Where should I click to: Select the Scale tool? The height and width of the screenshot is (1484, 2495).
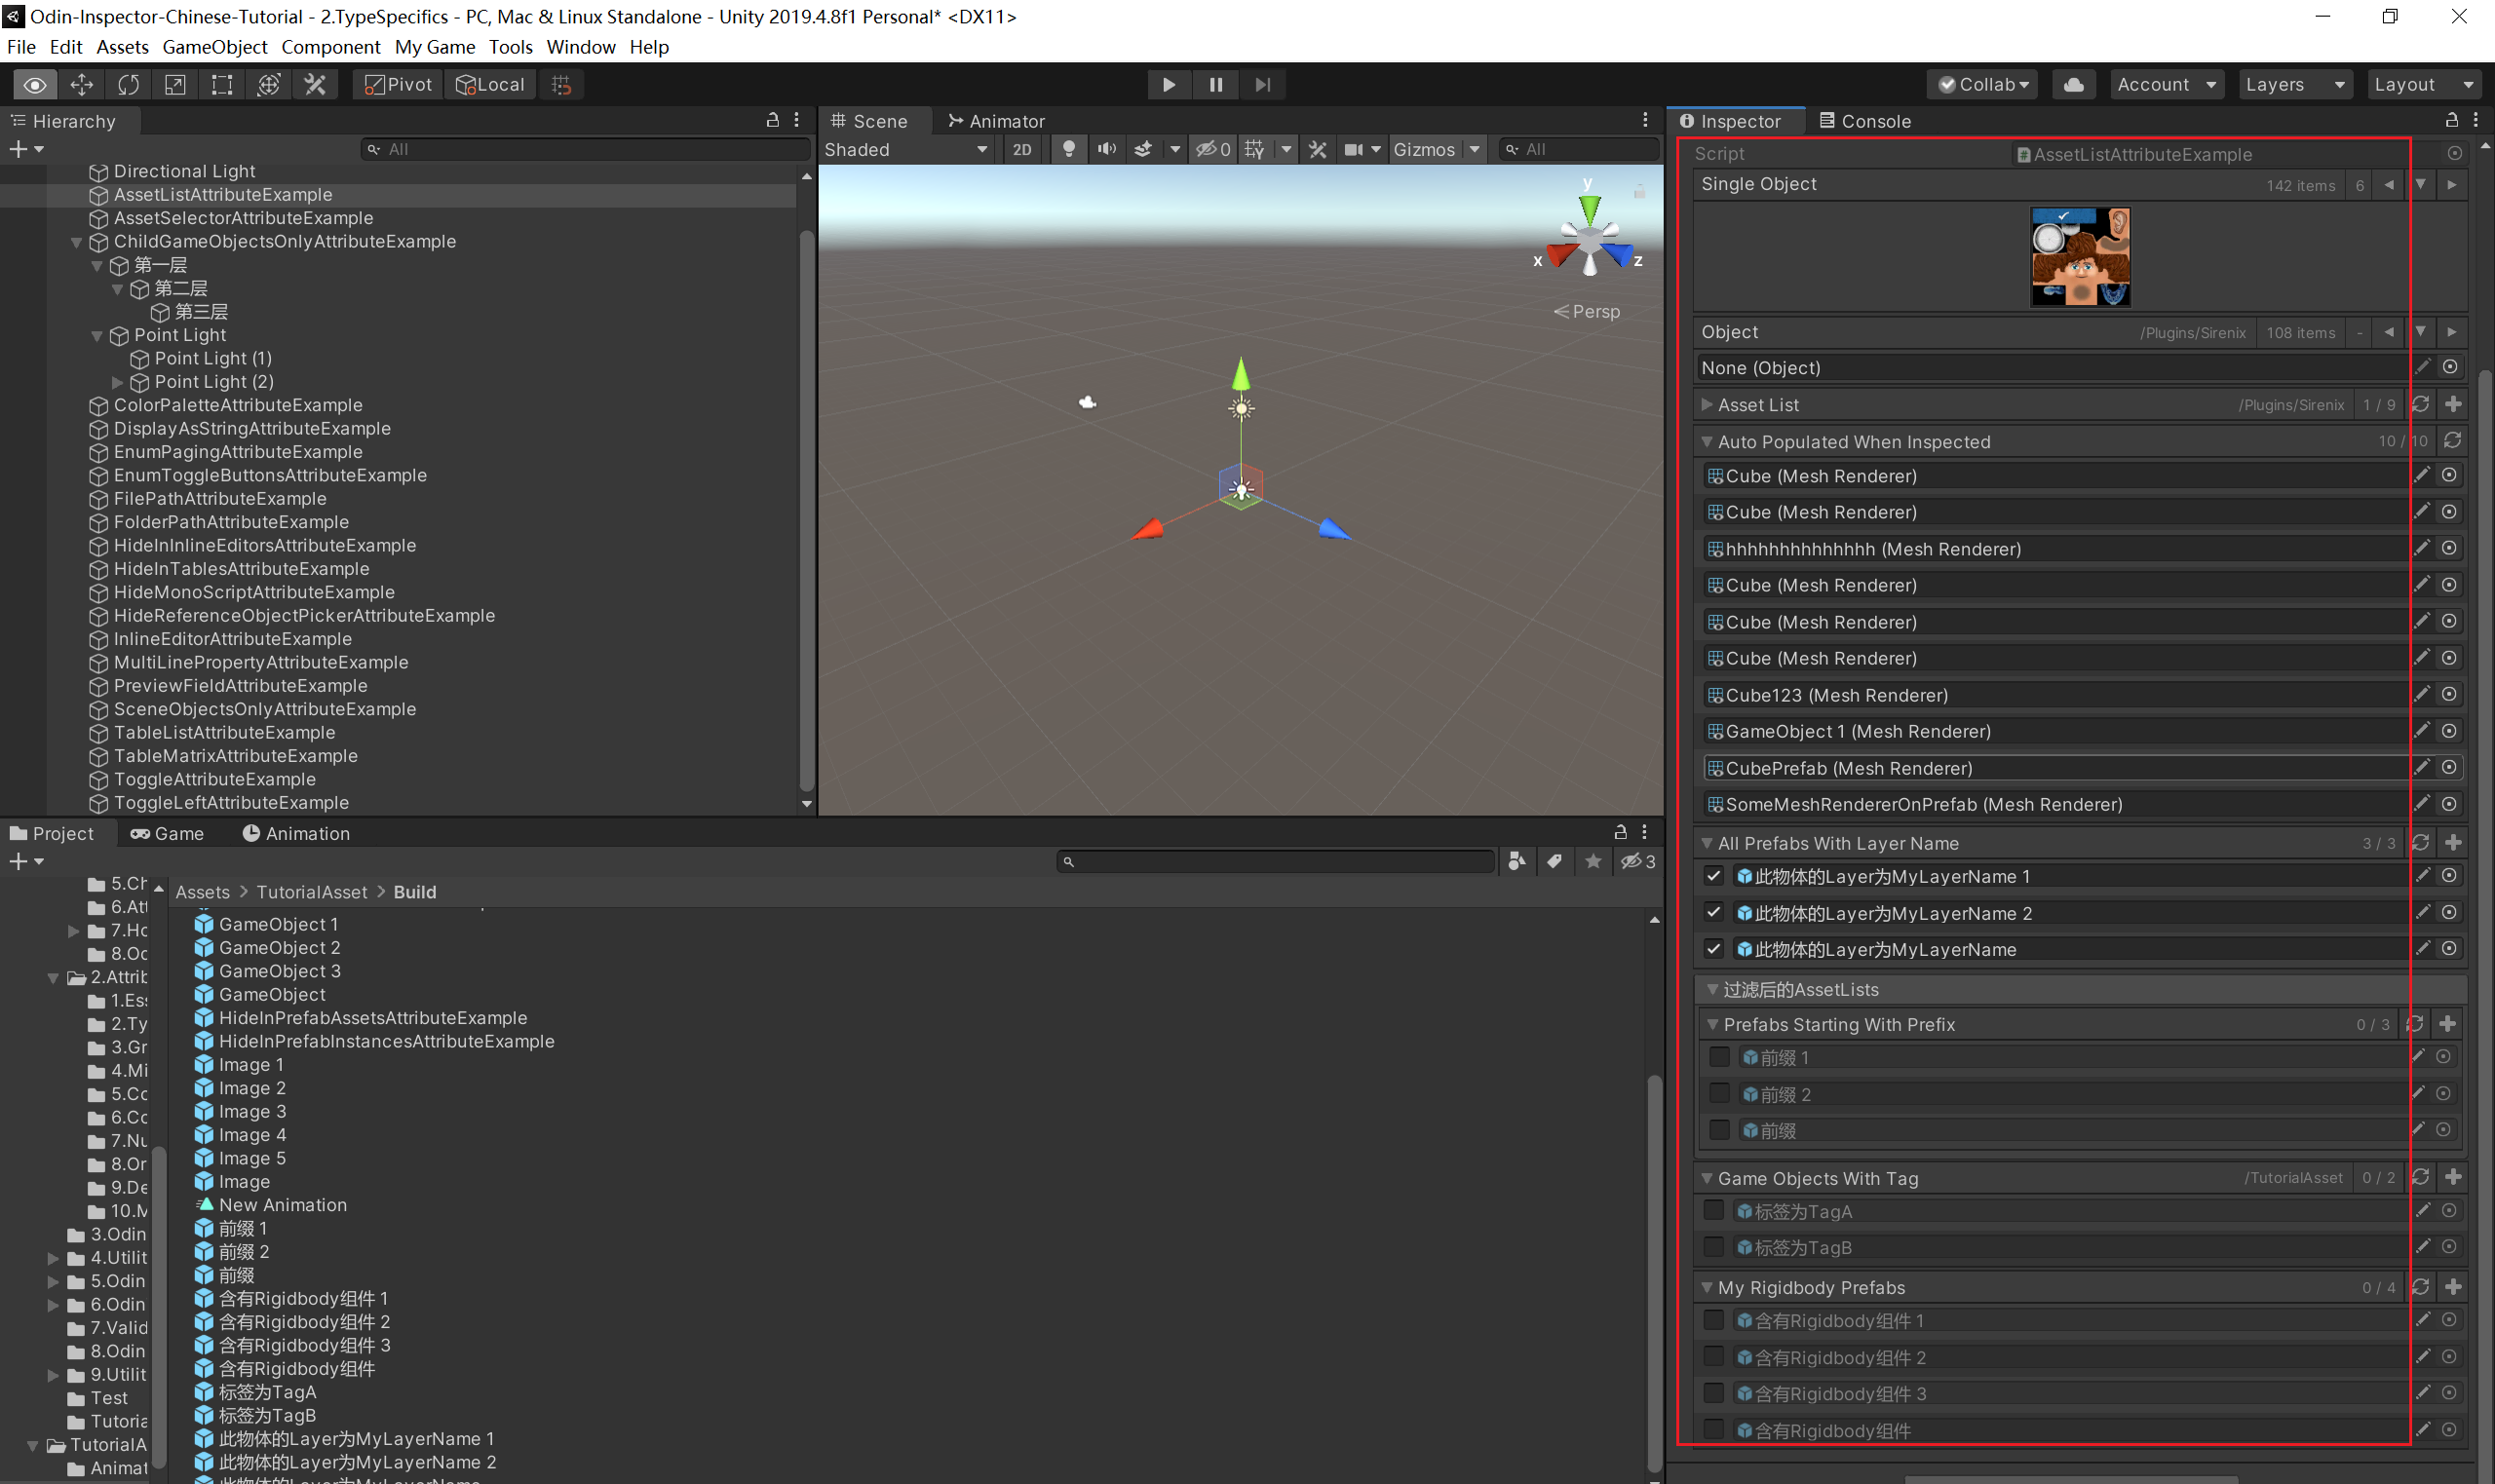(x=175, y=85)
